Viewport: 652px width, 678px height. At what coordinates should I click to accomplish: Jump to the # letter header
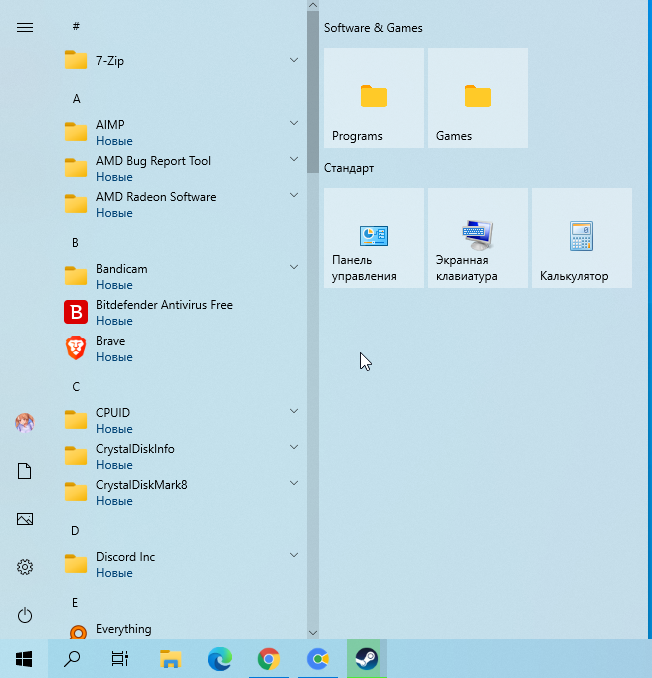click(76, 26)
